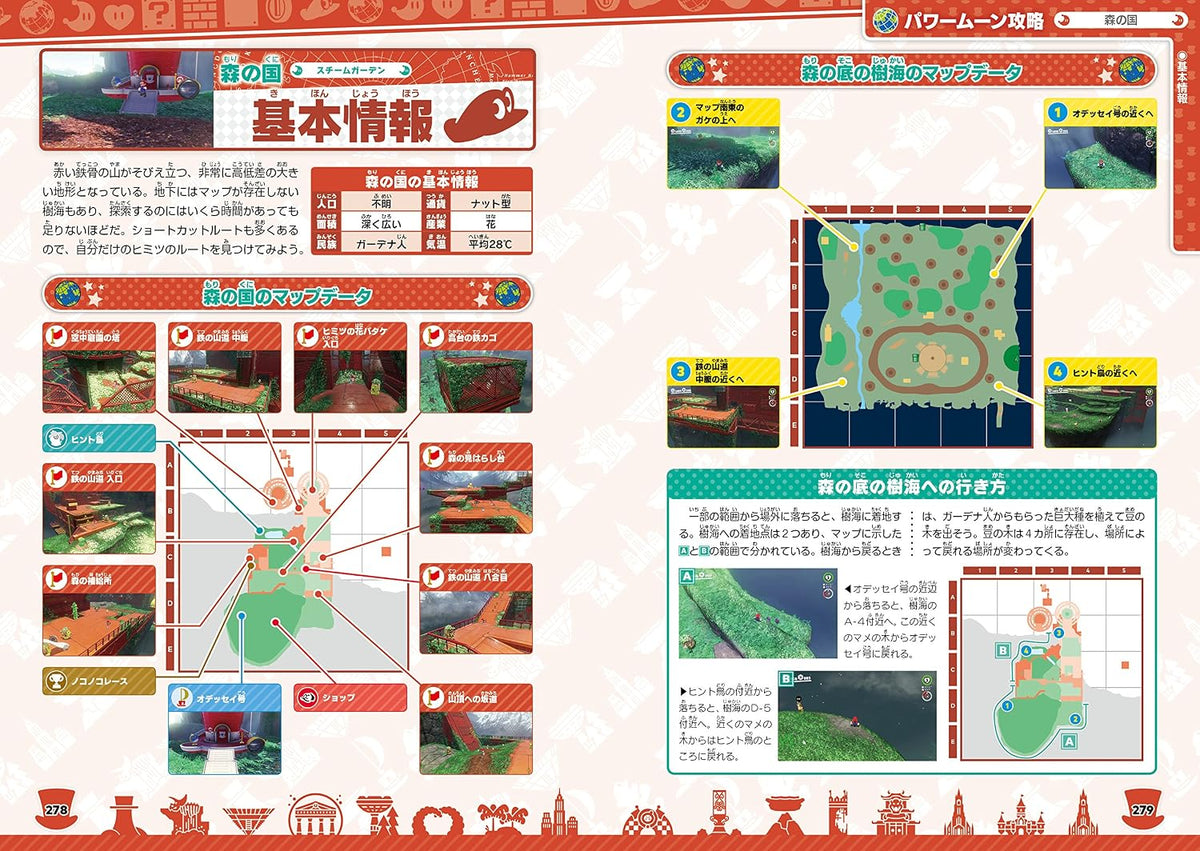Click the 森の国の基本情報 table title

click(x=421, y=181)
